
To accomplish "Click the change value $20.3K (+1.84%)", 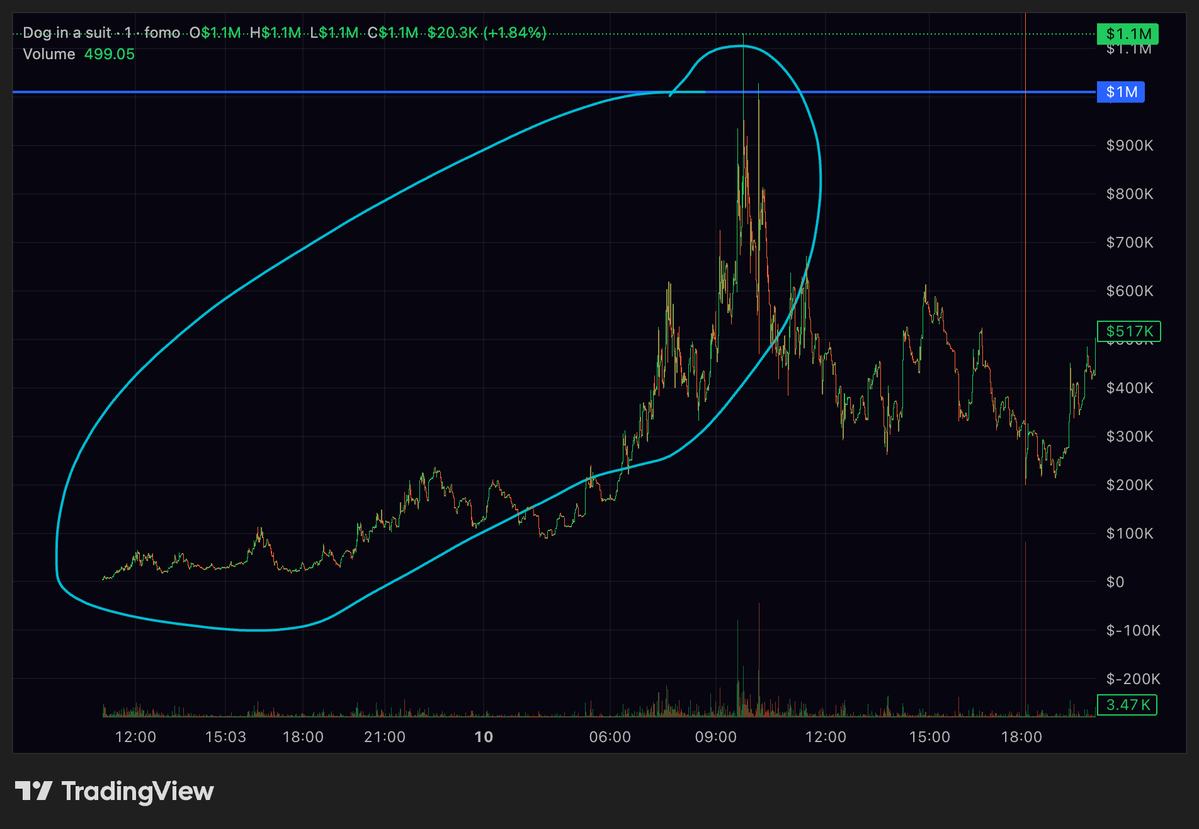I will pyautogui.click(x=487, y=33).
